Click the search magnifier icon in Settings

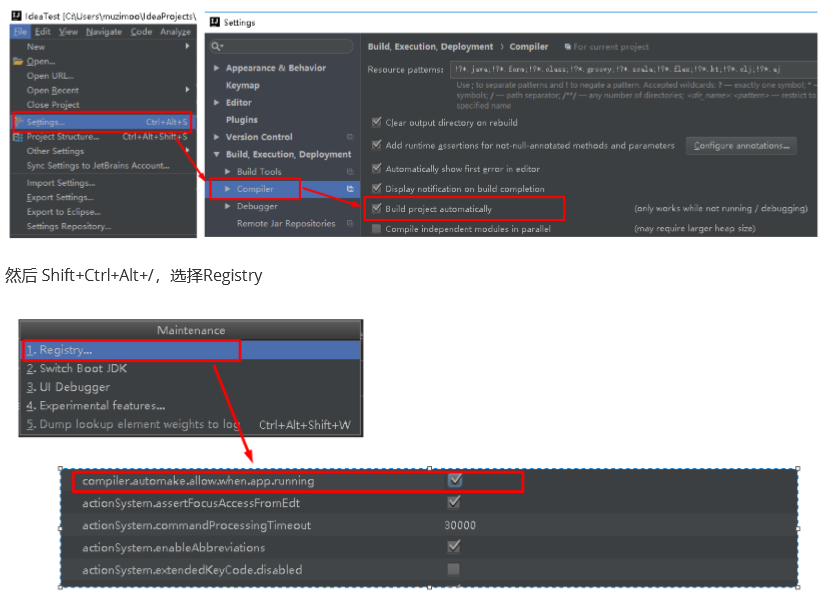[x=216, y=47]
